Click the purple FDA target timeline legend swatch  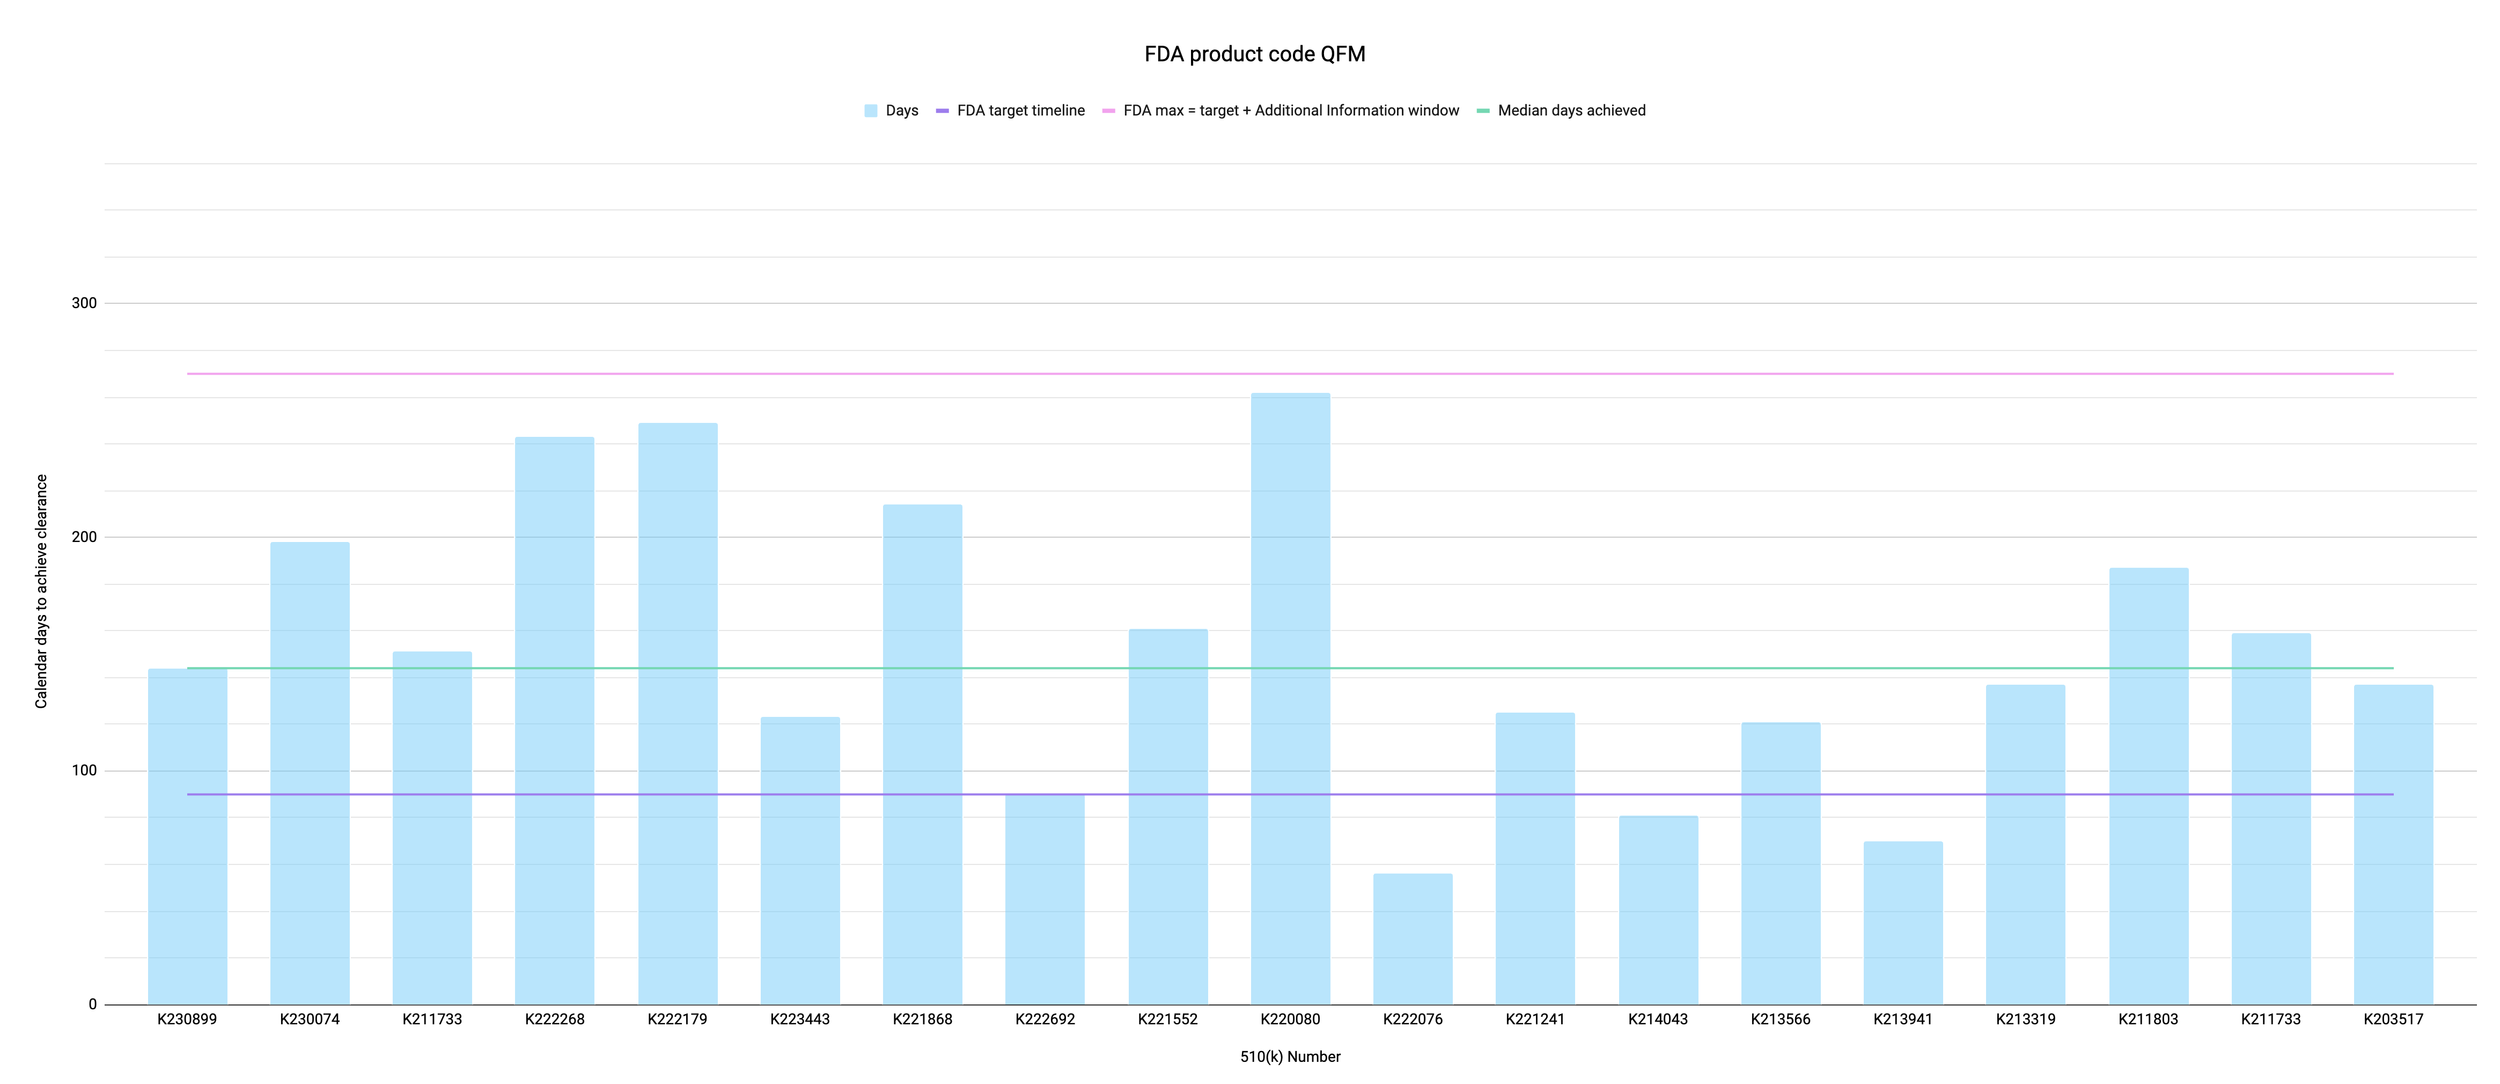pos(941,111)
